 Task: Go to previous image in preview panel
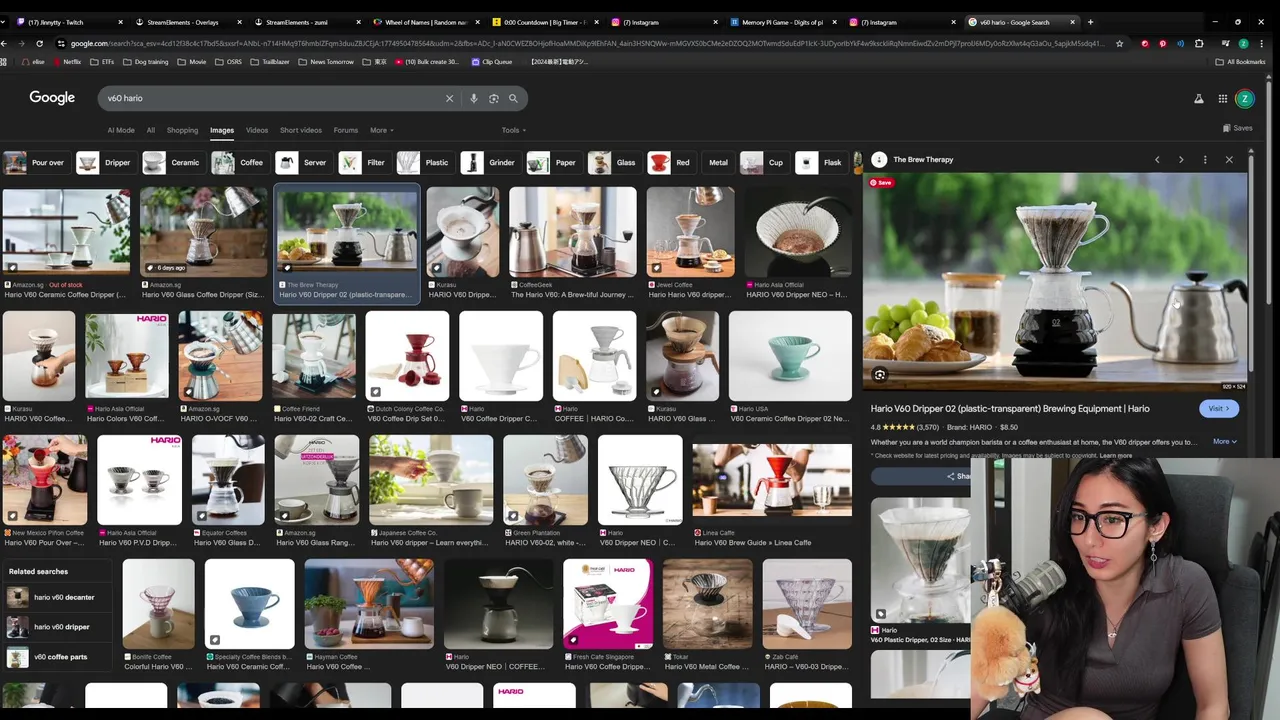[x=1157, y=160]
